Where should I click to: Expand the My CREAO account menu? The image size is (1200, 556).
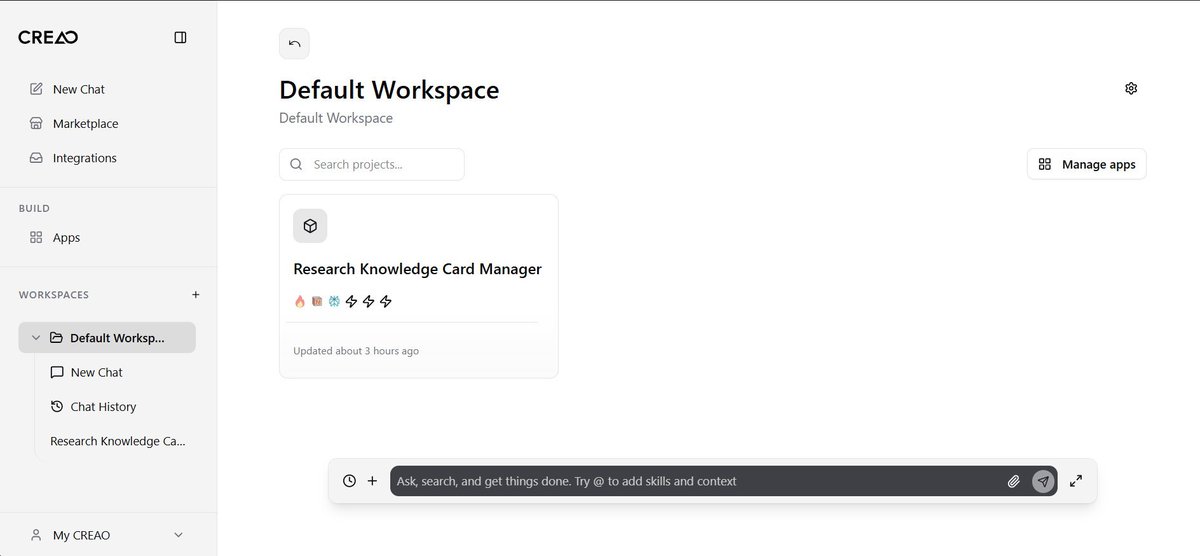[108, 535]
